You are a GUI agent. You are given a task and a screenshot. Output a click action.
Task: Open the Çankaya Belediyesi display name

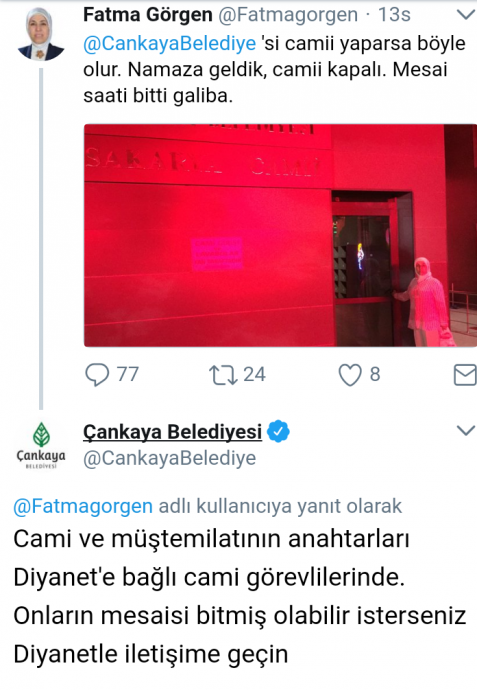point(172,432)
